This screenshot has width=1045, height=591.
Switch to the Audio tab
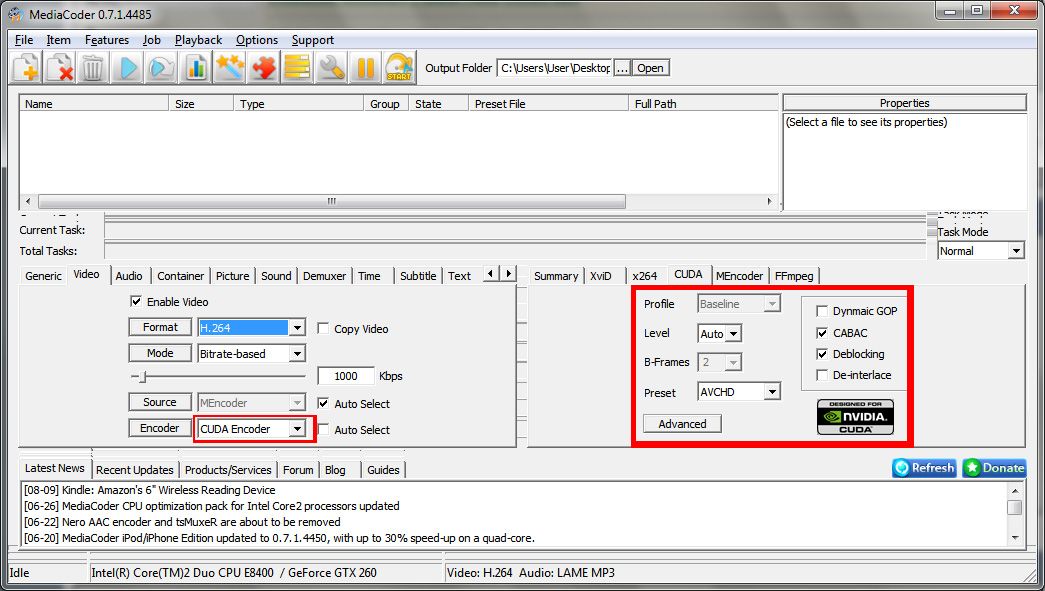tap(129, 276)
